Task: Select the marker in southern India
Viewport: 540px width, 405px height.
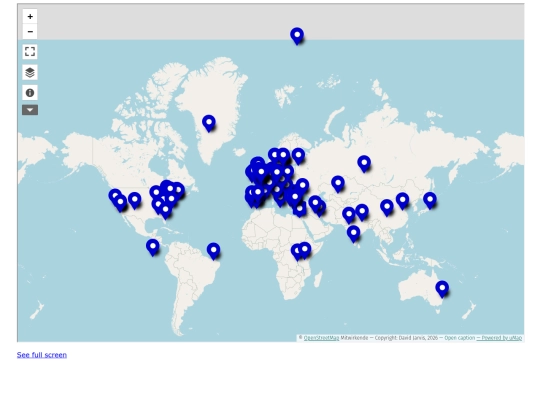Action: pos(353,234)
